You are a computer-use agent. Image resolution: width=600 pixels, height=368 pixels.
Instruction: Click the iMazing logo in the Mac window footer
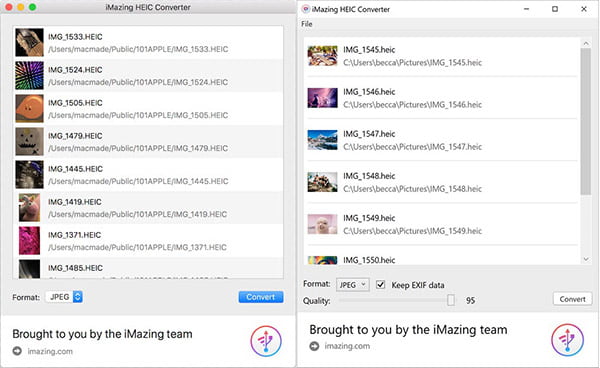tap(266, 341)
